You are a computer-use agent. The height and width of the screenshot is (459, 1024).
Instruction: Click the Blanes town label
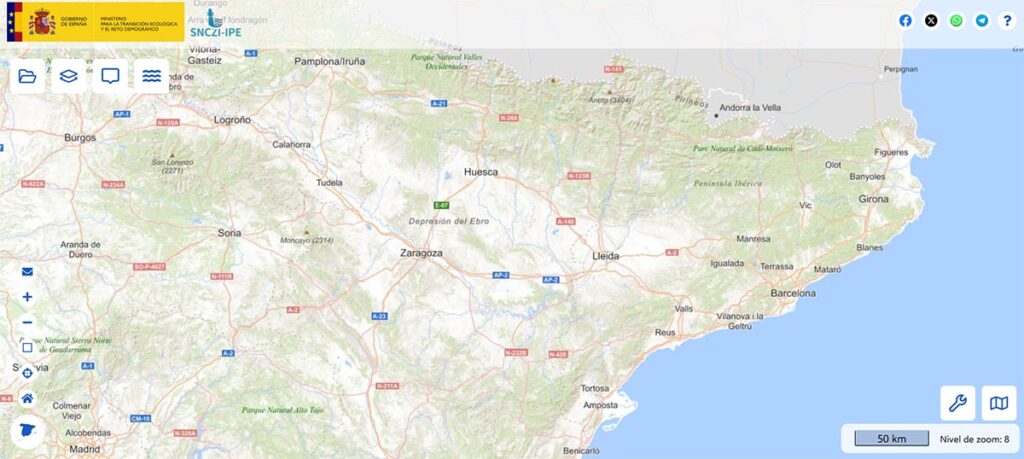870,247
